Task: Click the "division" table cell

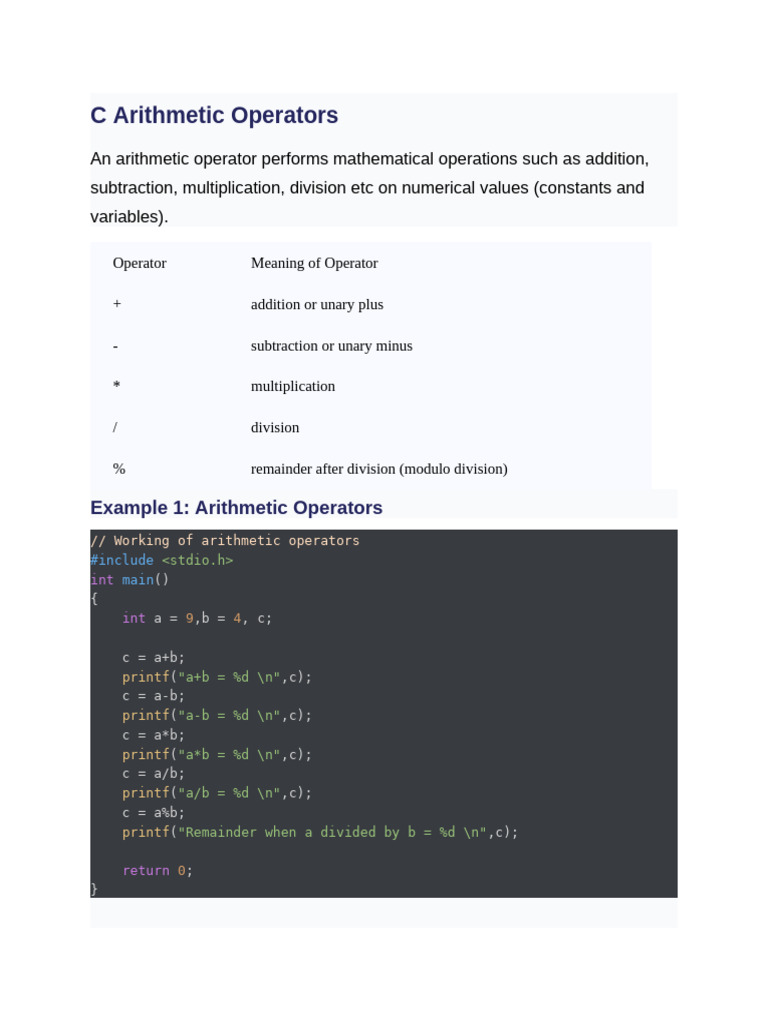Action: [x=275, y=427]
